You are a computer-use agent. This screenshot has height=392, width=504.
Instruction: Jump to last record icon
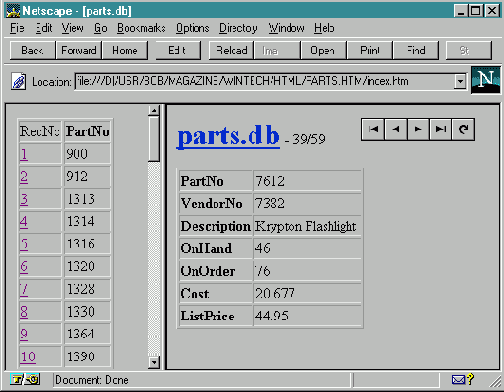[x=440, y=129]
